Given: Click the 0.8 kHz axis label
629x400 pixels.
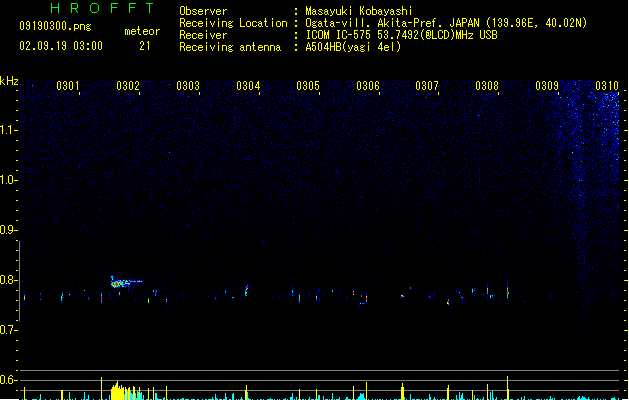Looking at the screenshot, I should (x=8, y=280).
